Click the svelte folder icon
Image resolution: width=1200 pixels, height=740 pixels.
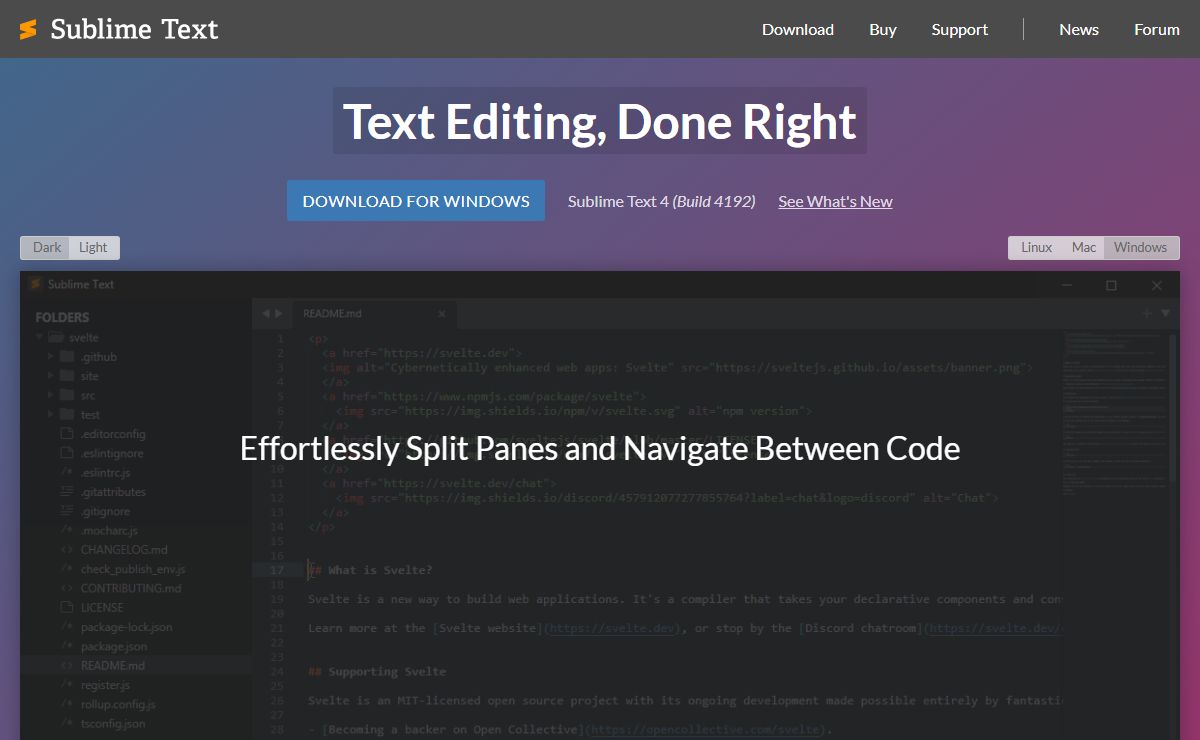(x=55, y=338)
